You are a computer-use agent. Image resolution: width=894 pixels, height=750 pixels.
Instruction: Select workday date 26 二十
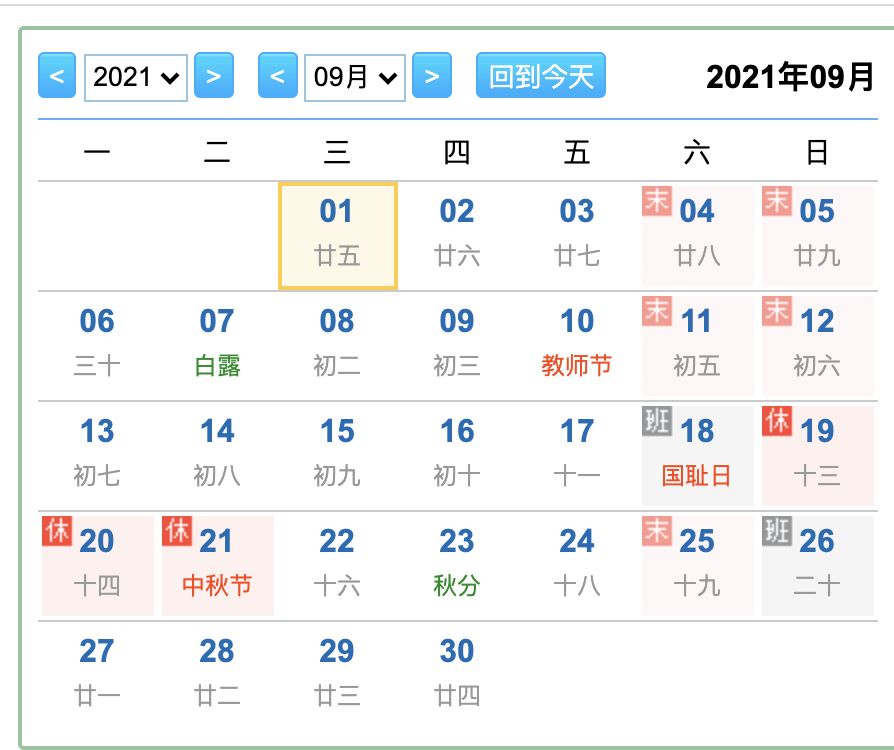[818, 566]
